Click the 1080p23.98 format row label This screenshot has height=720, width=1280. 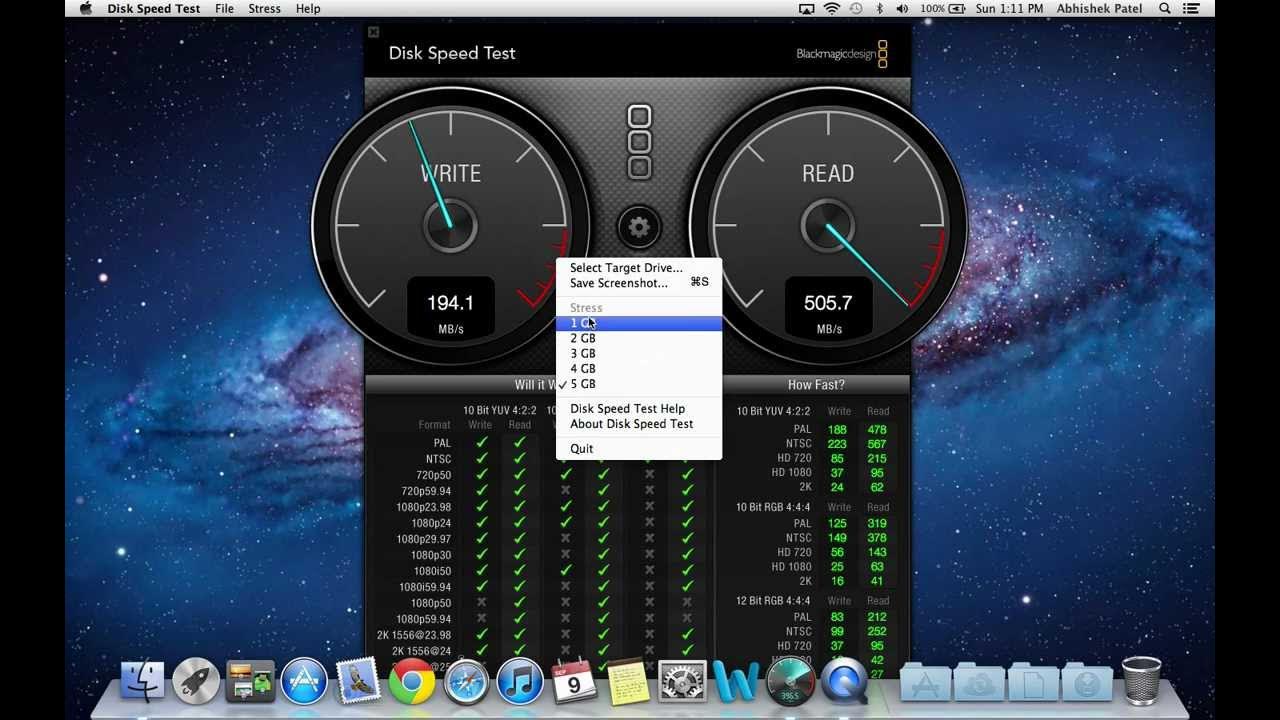point(424,507)
